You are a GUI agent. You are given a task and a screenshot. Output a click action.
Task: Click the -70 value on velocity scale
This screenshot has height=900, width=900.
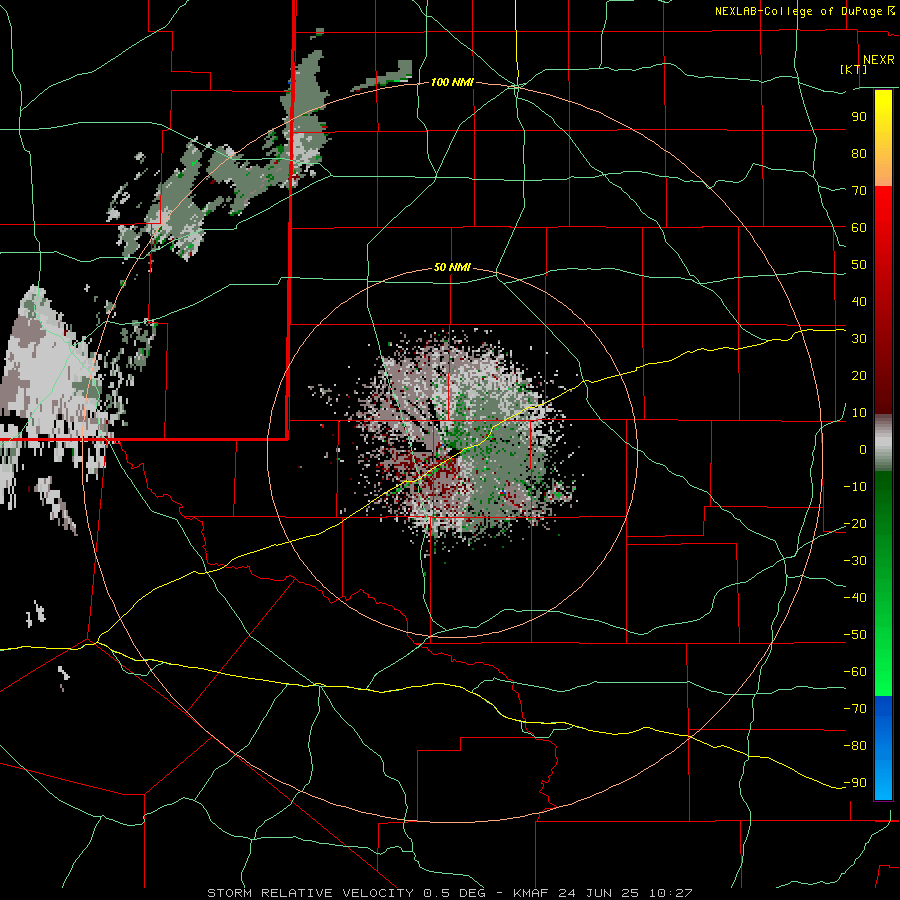pos(855,709)
